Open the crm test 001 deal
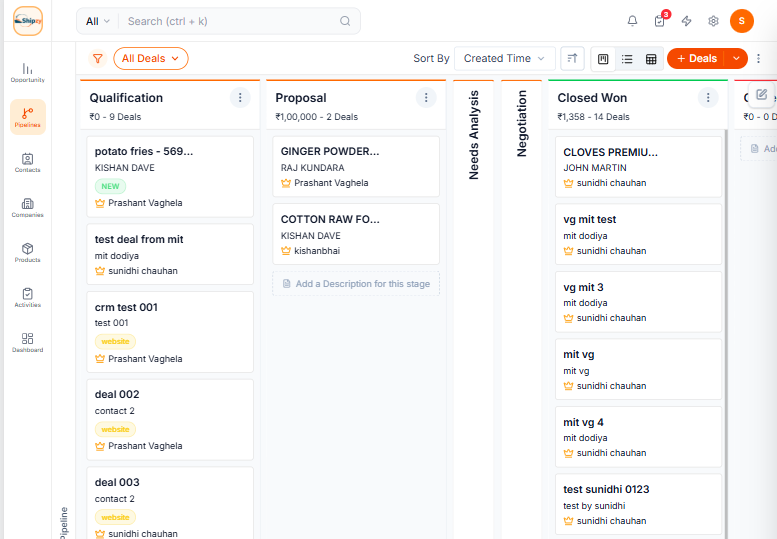The height and width of the screenshot is (539, 777). tap(170, 332)
